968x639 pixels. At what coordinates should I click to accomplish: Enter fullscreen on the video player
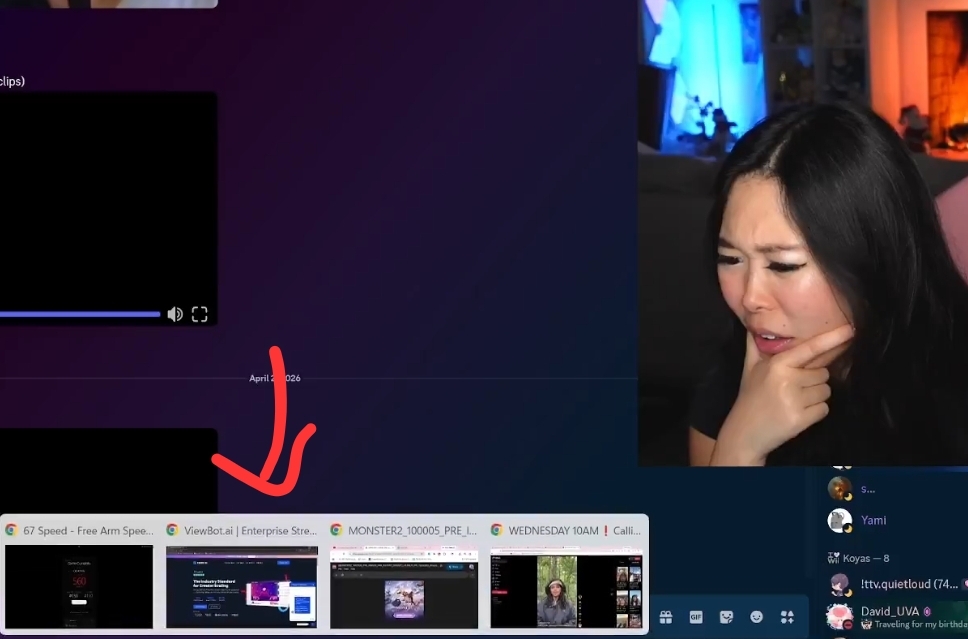point(199,314)
